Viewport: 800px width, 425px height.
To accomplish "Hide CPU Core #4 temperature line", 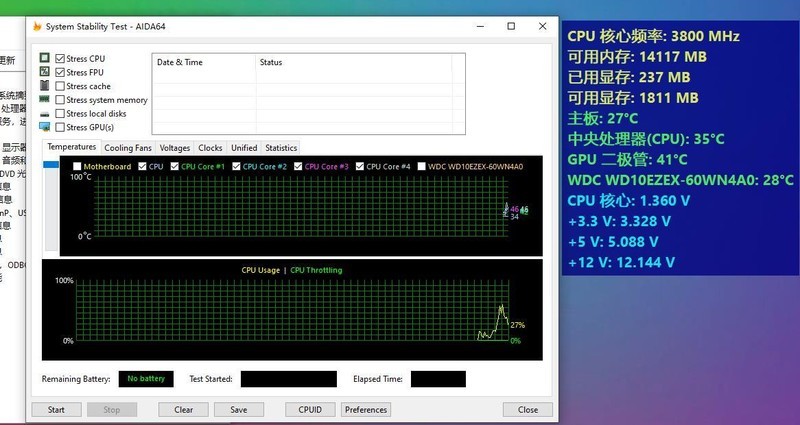I will [x=360, y=166].
